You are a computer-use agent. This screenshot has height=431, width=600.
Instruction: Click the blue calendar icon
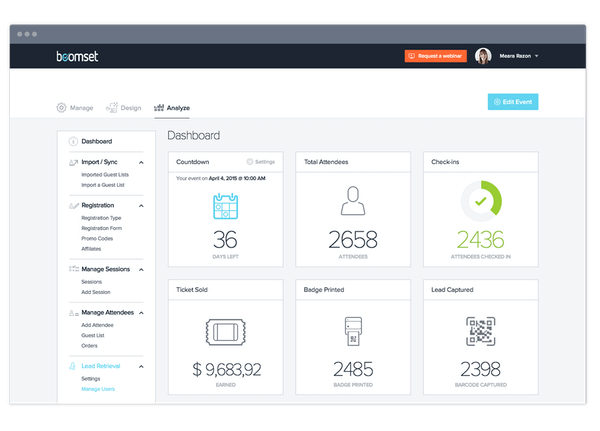[x=225, y=206]
